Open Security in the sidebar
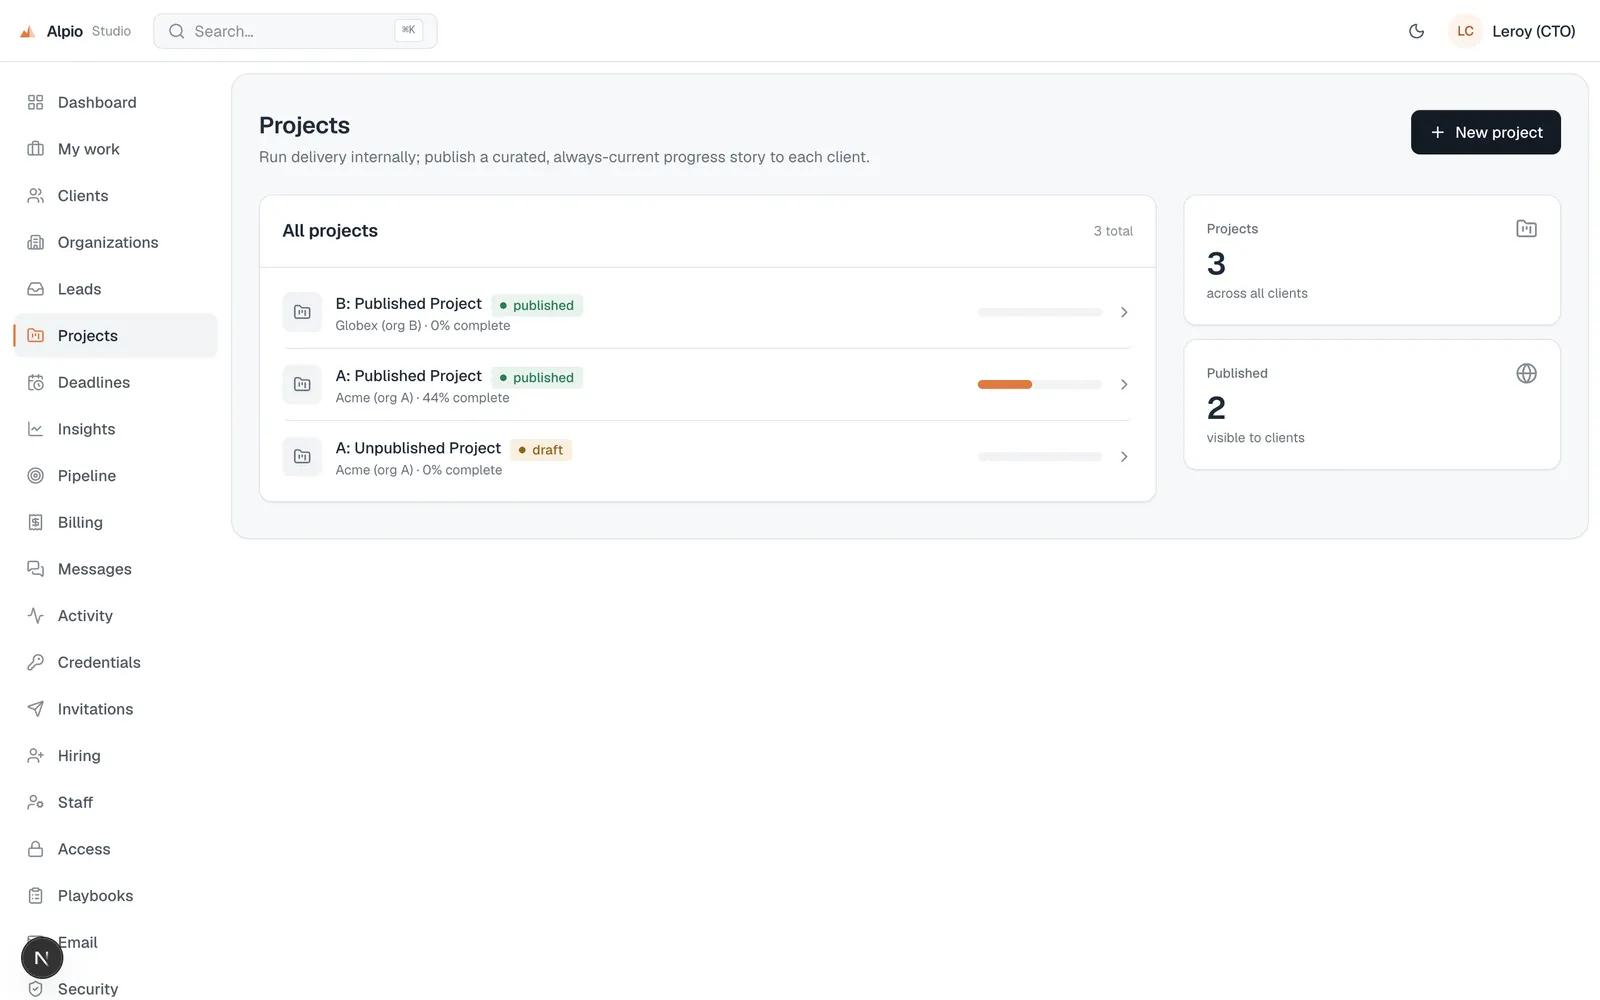This screenshot has height=1000, width=1600. 116,988
